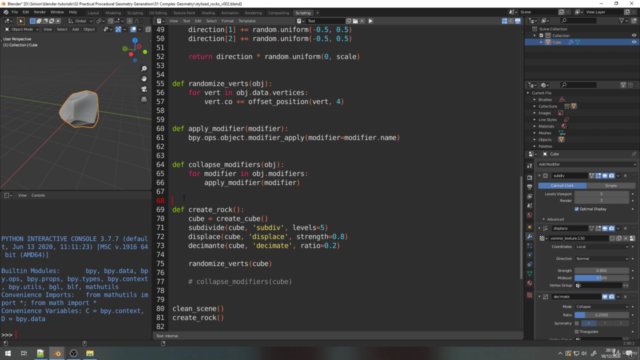Open the Object Data green triangle tab
Screen dimensions: 640x360
[x=530, y=274]
